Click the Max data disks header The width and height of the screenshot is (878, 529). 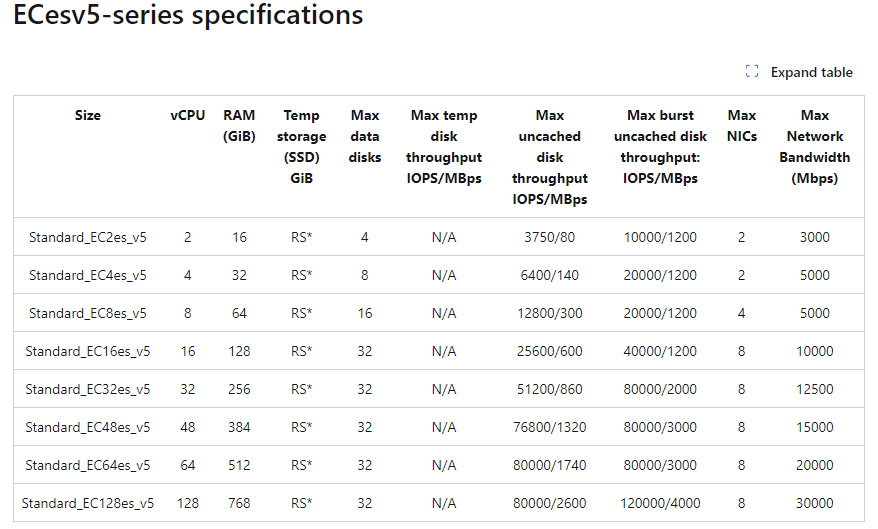click(x=365, y=136)
